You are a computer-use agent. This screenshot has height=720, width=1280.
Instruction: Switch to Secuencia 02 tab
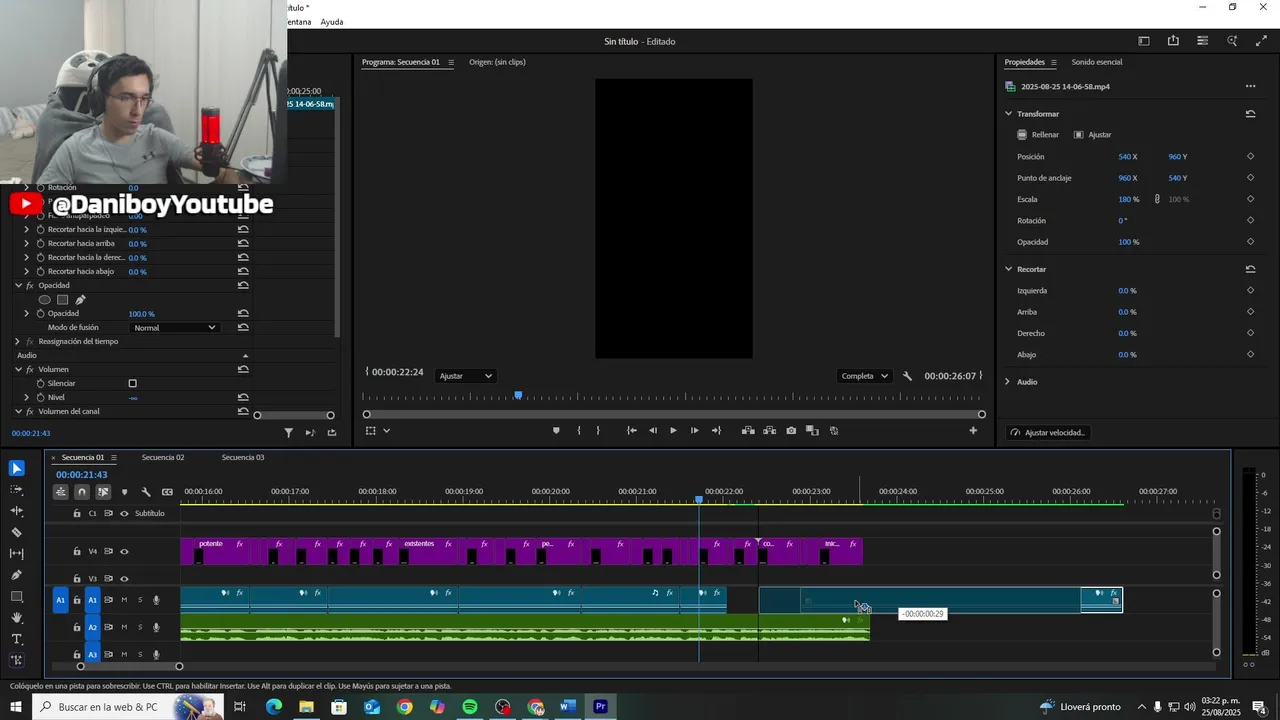click(x=163, y=458)
